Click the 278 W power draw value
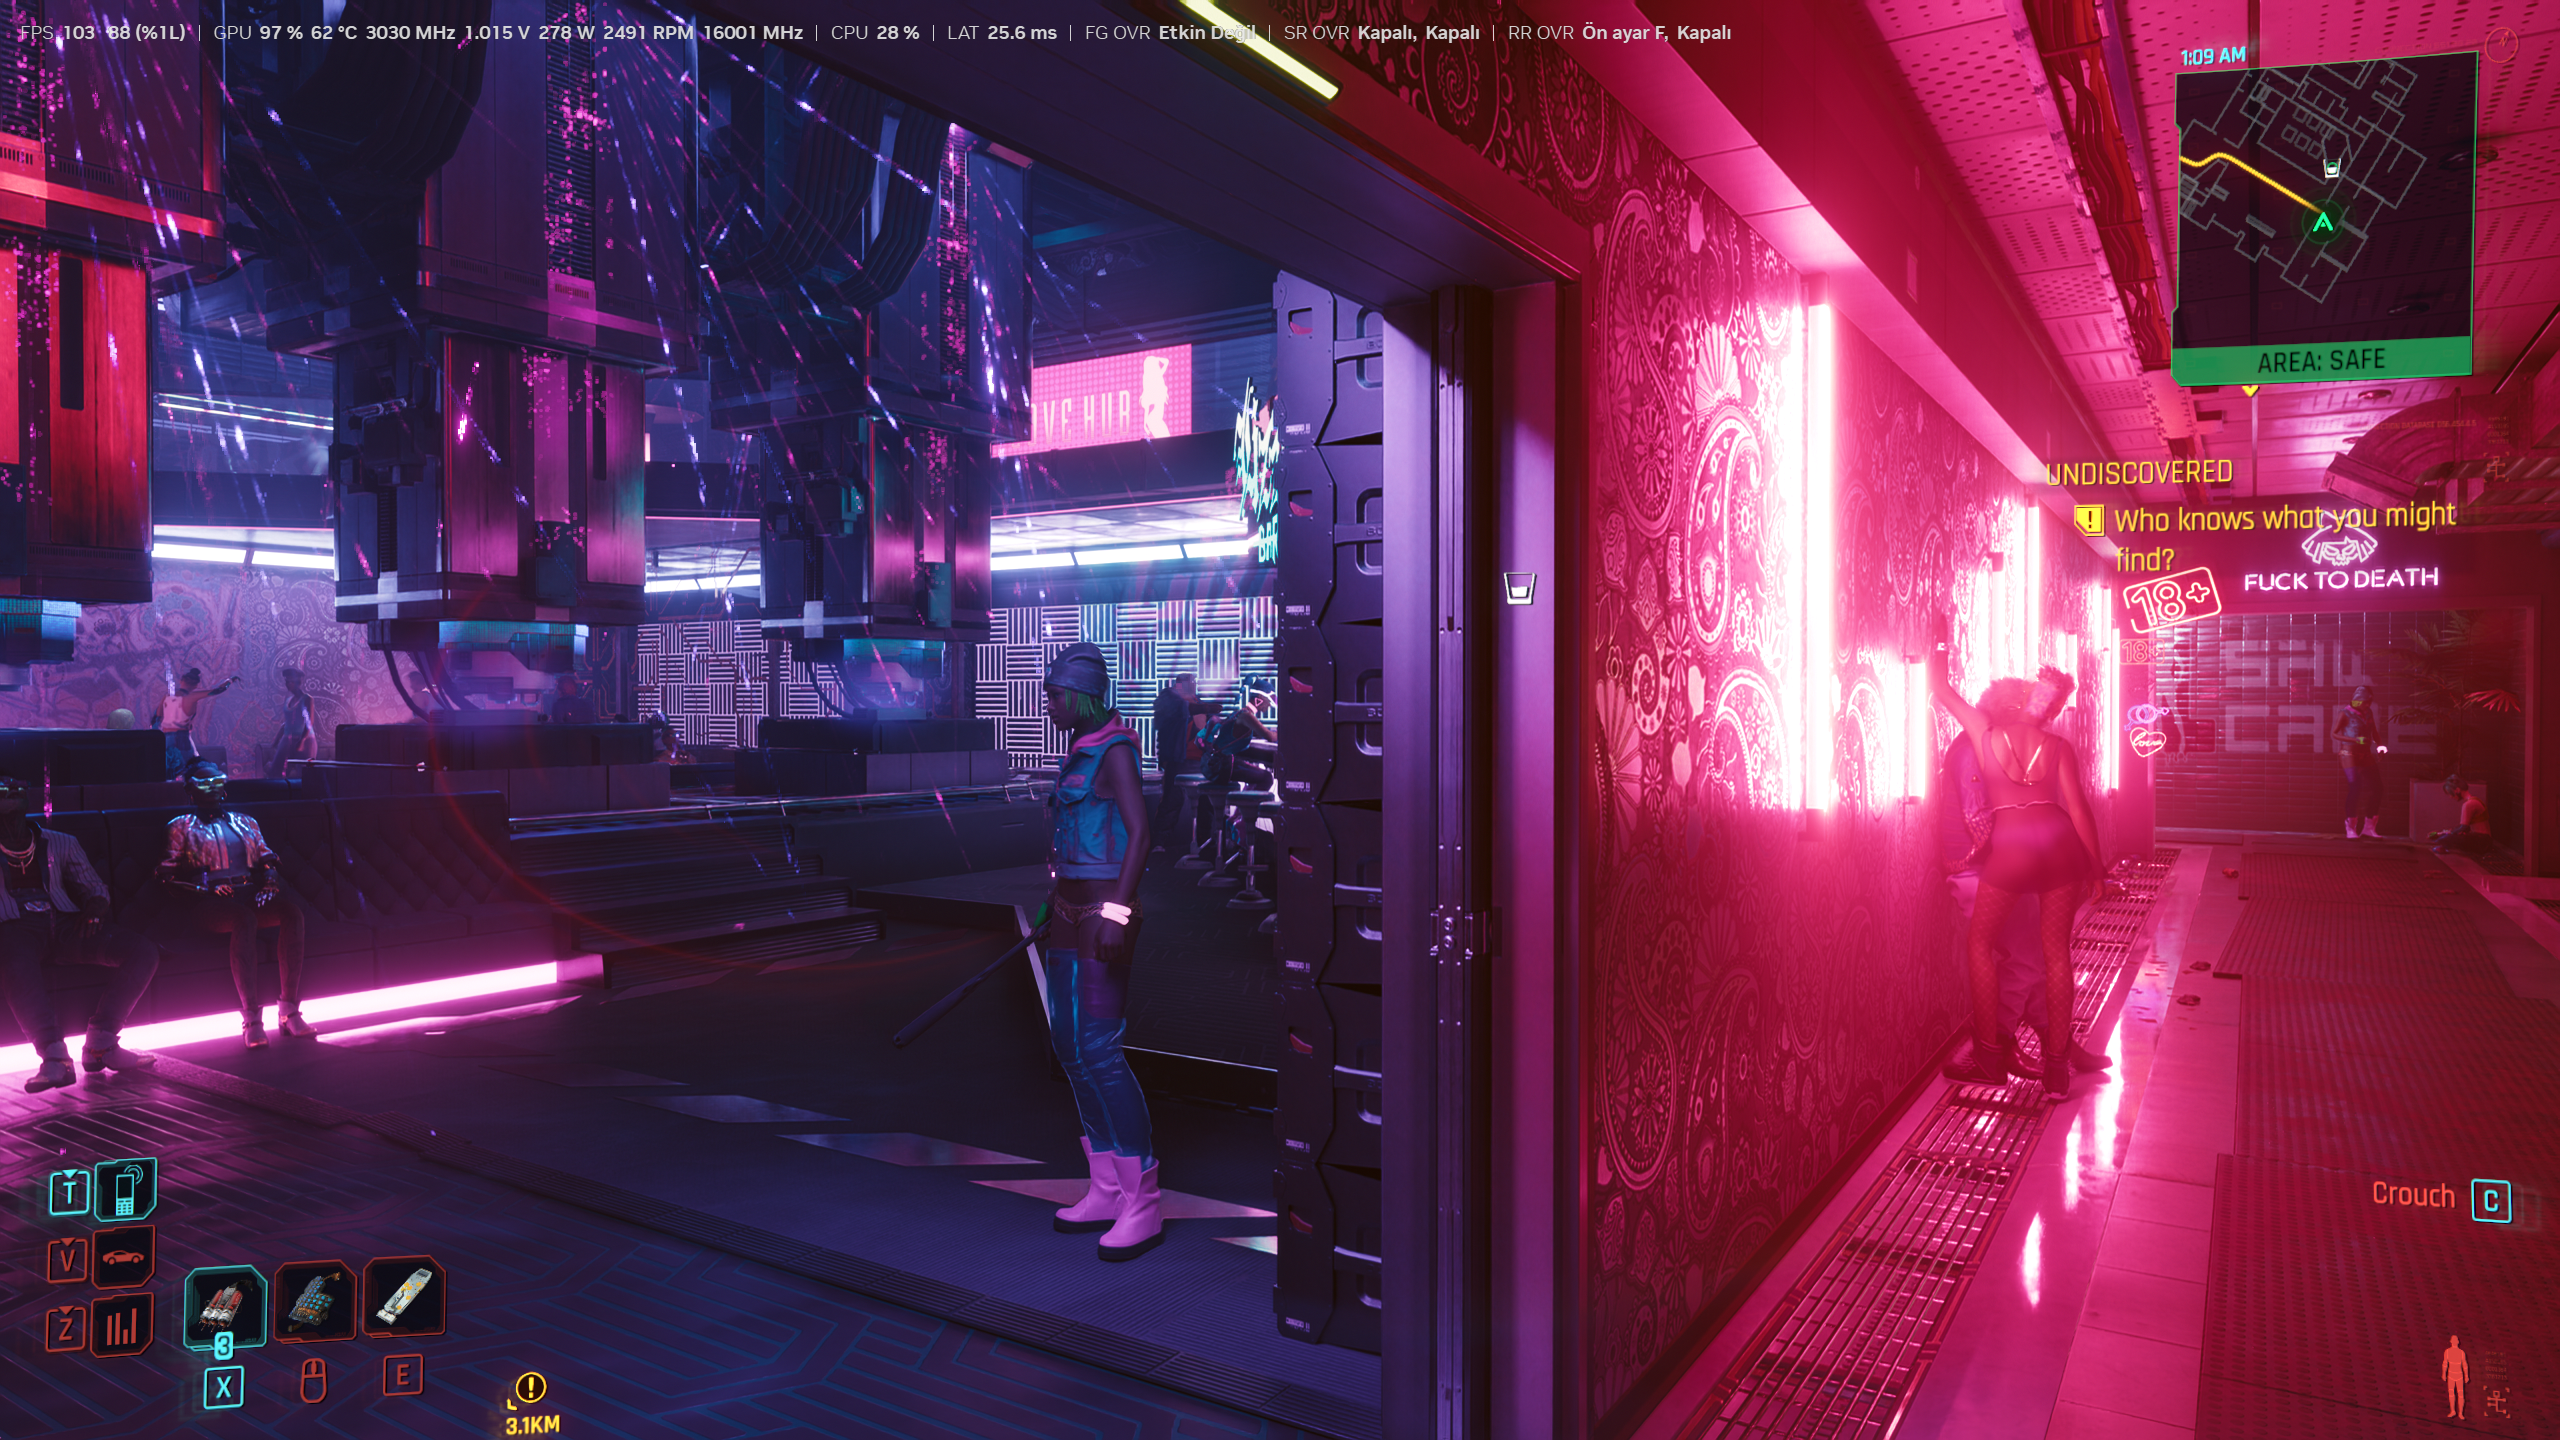Screen dimensions: 2560x1440 pos(567,32)
